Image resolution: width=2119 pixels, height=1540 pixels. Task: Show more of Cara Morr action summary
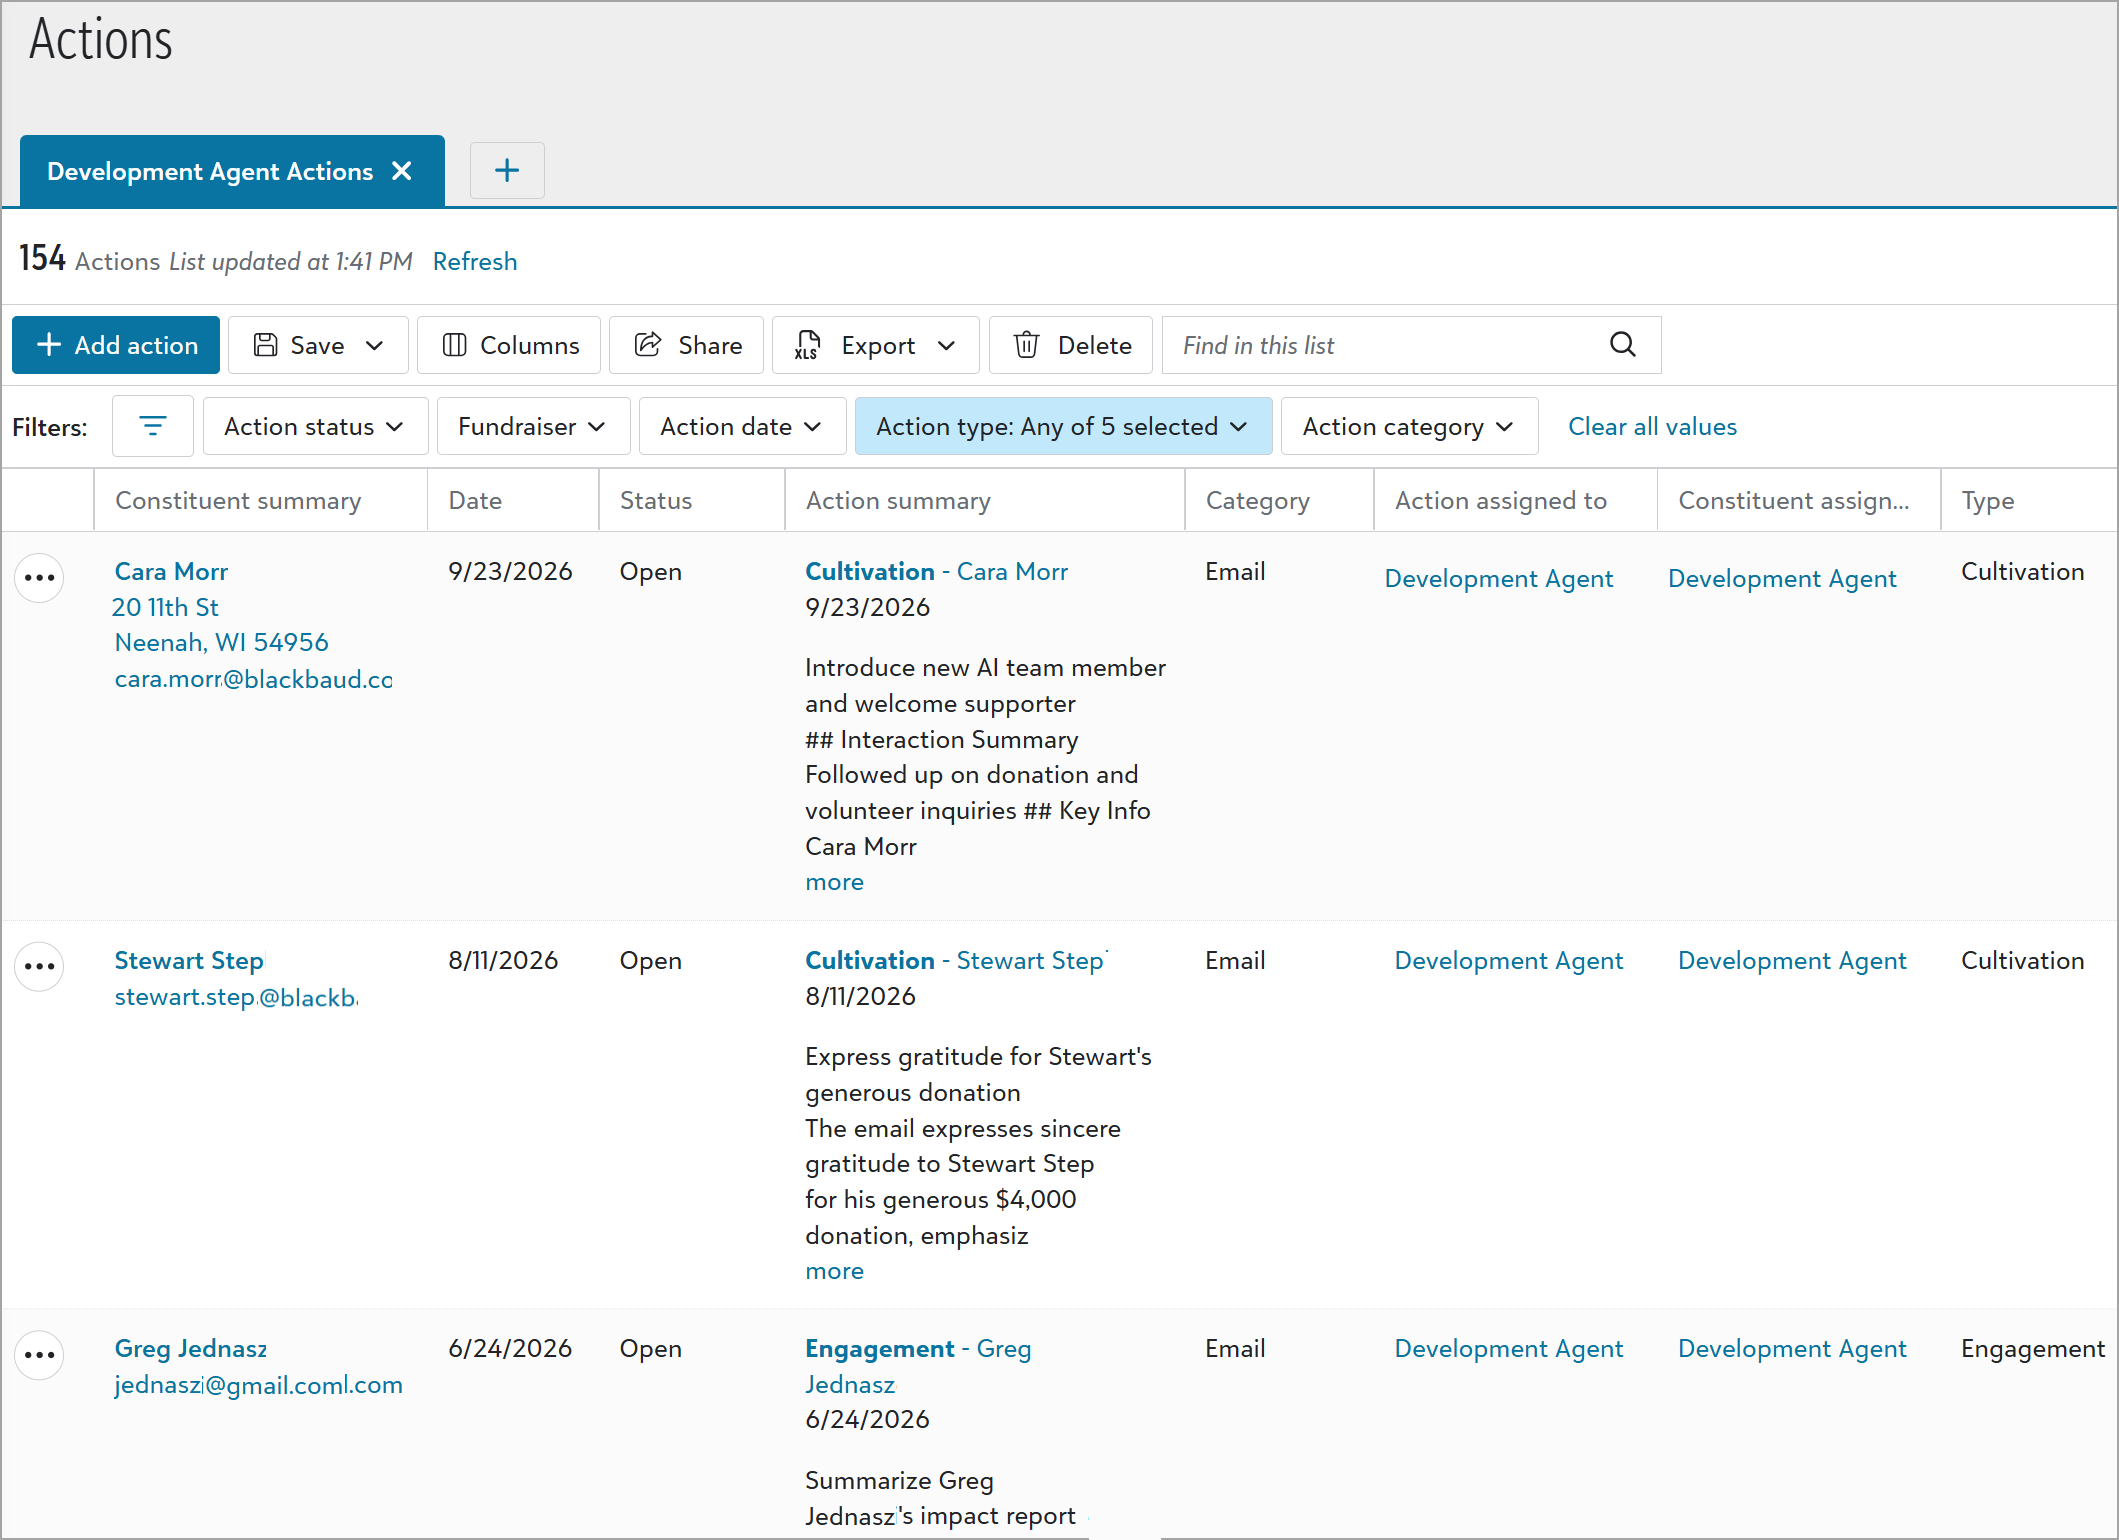coord(834,882)
